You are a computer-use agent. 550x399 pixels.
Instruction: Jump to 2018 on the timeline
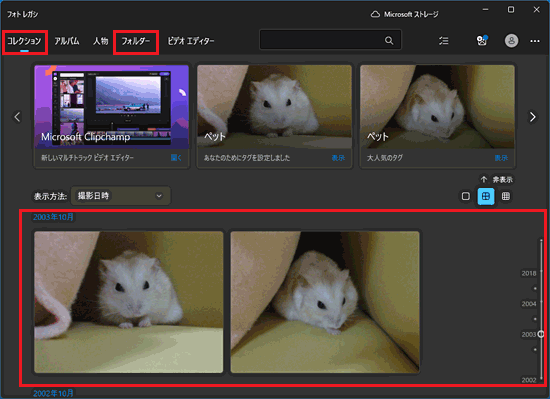point(529,273)
